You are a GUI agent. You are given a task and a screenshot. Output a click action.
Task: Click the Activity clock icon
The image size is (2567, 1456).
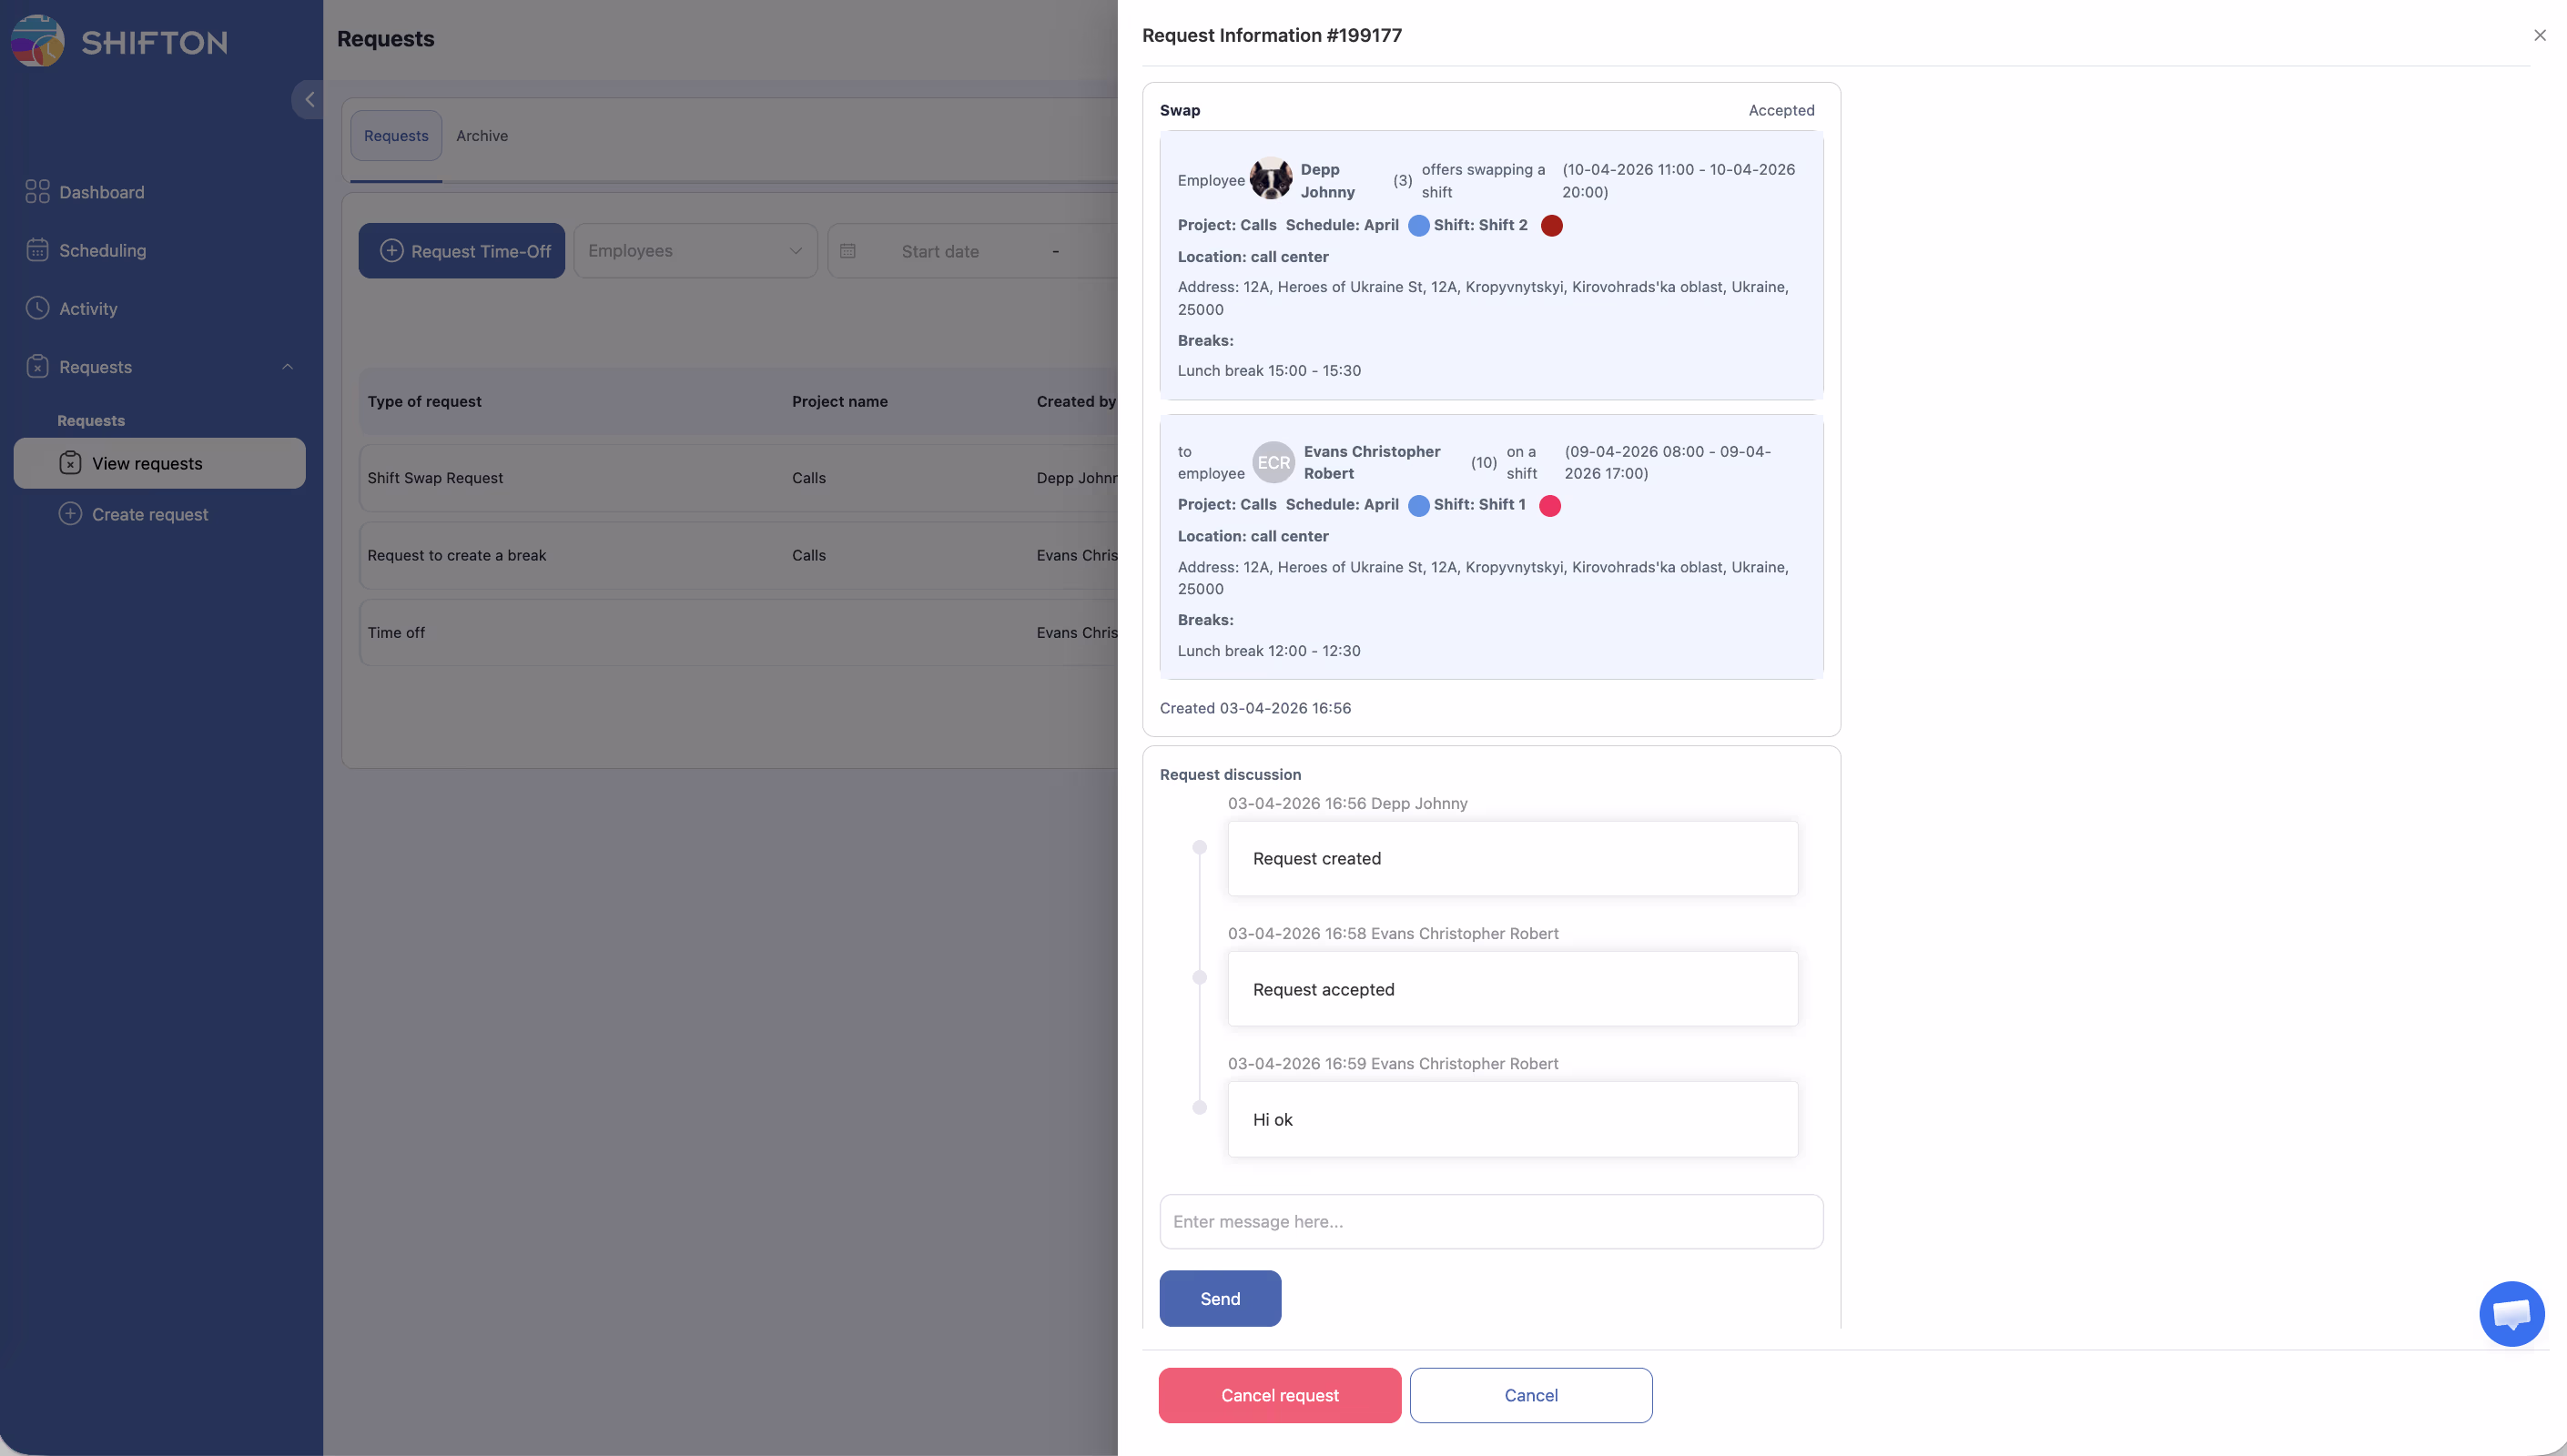click(x=37, y=308)
